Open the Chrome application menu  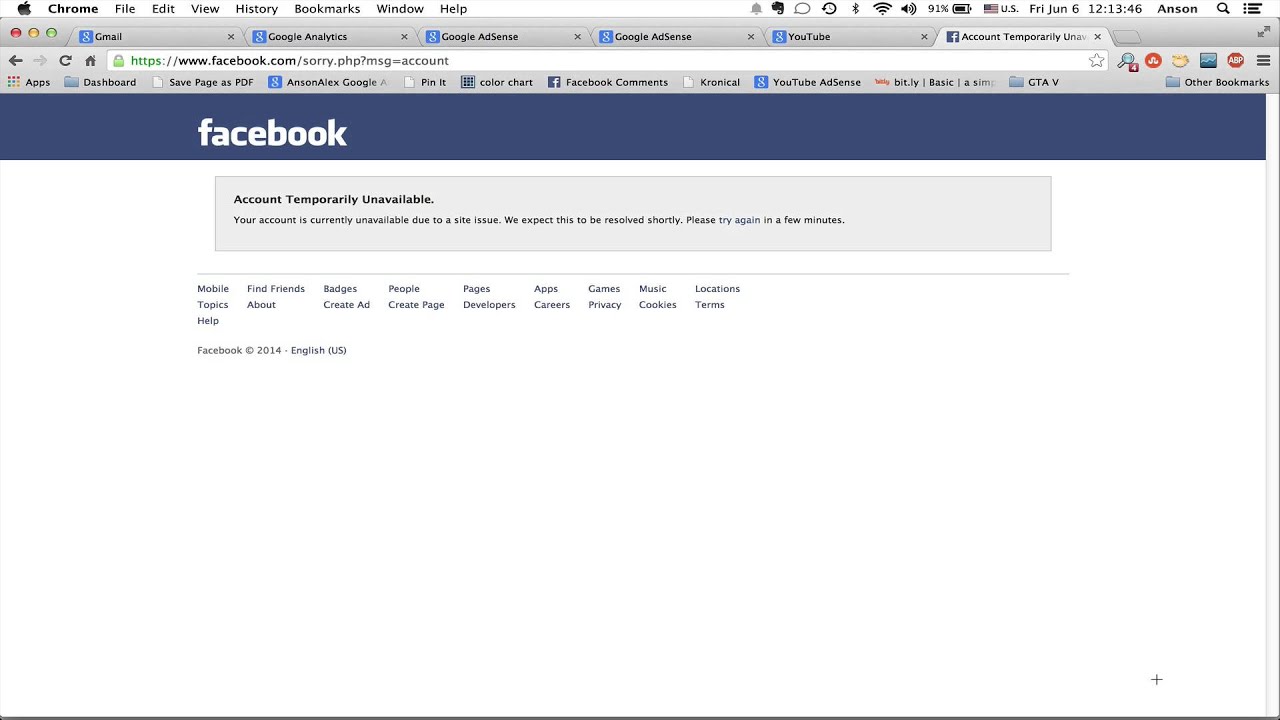click(73, 8)
